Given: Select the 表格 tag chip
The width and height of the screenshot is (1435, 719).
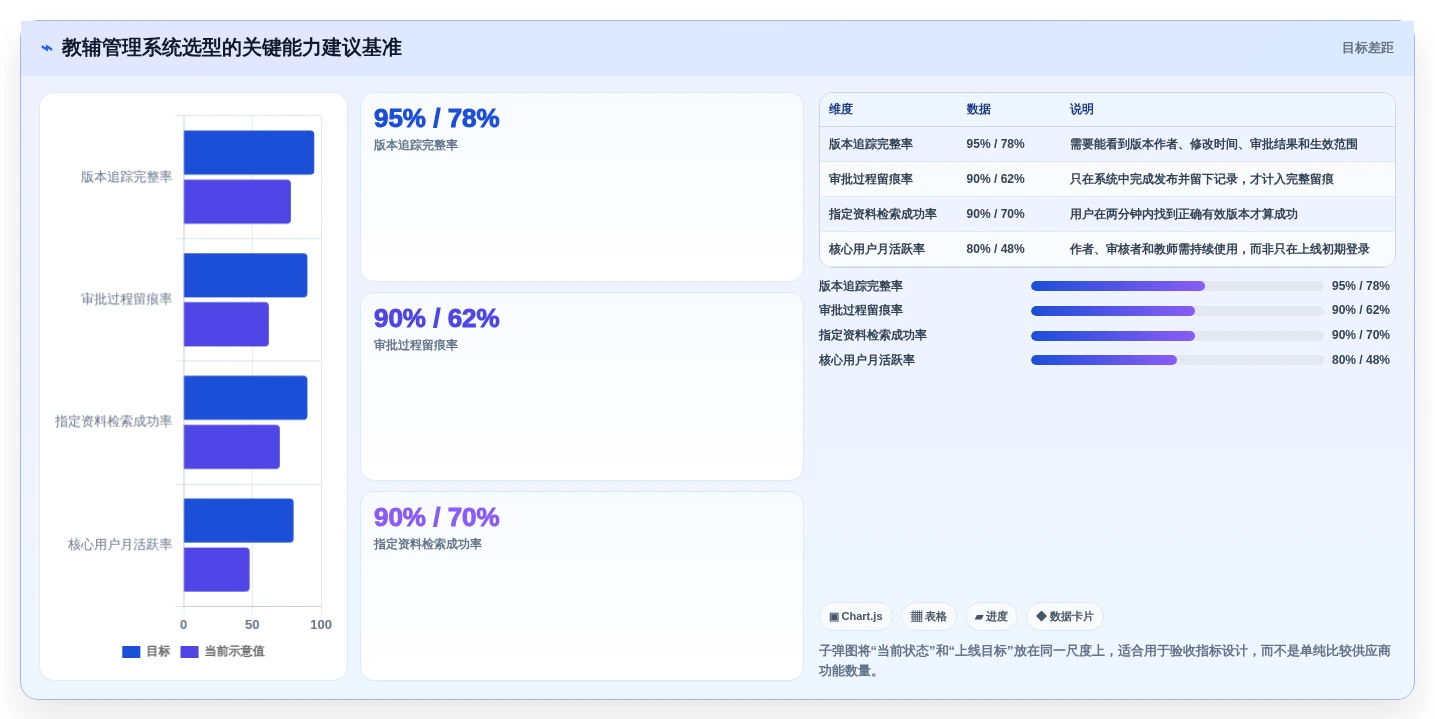Looking at the screenshot, I should [x=928, y=616].
